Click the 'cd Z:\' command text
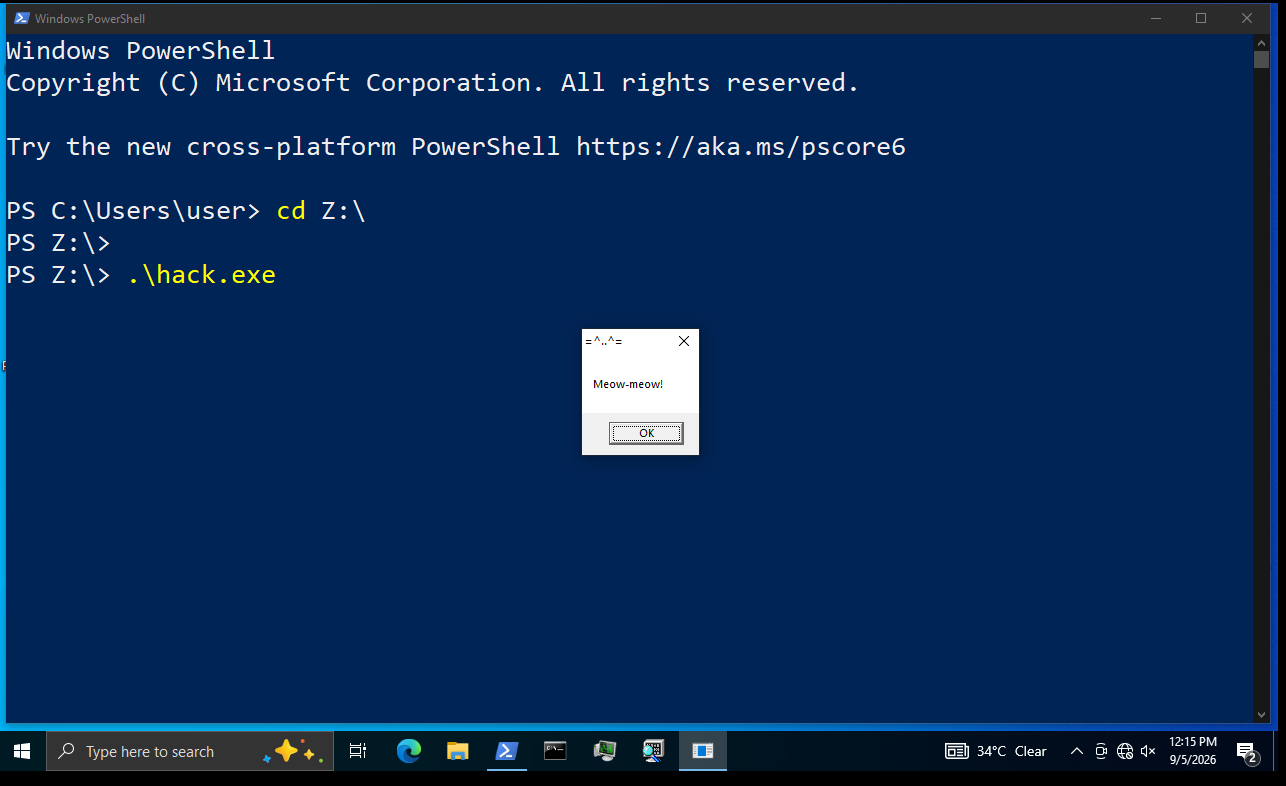Screen dimensions: 1286x786 [x=321, y=211]
